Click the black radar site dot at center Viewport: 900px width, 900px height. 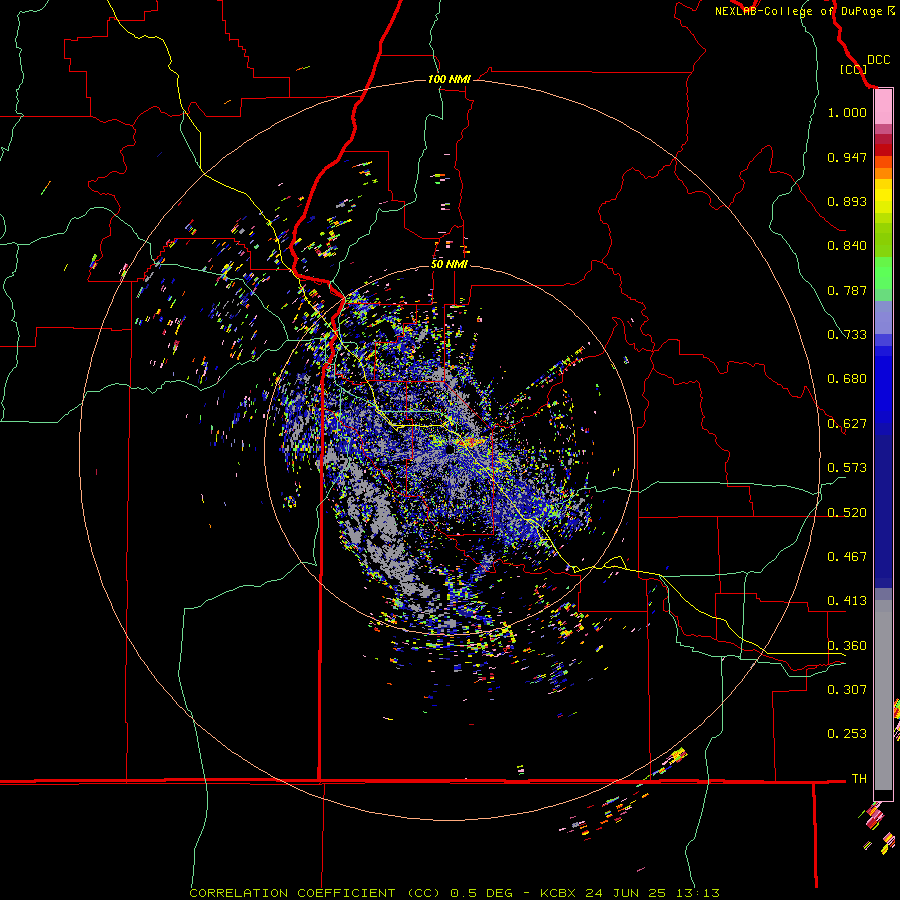pos(450,450)
